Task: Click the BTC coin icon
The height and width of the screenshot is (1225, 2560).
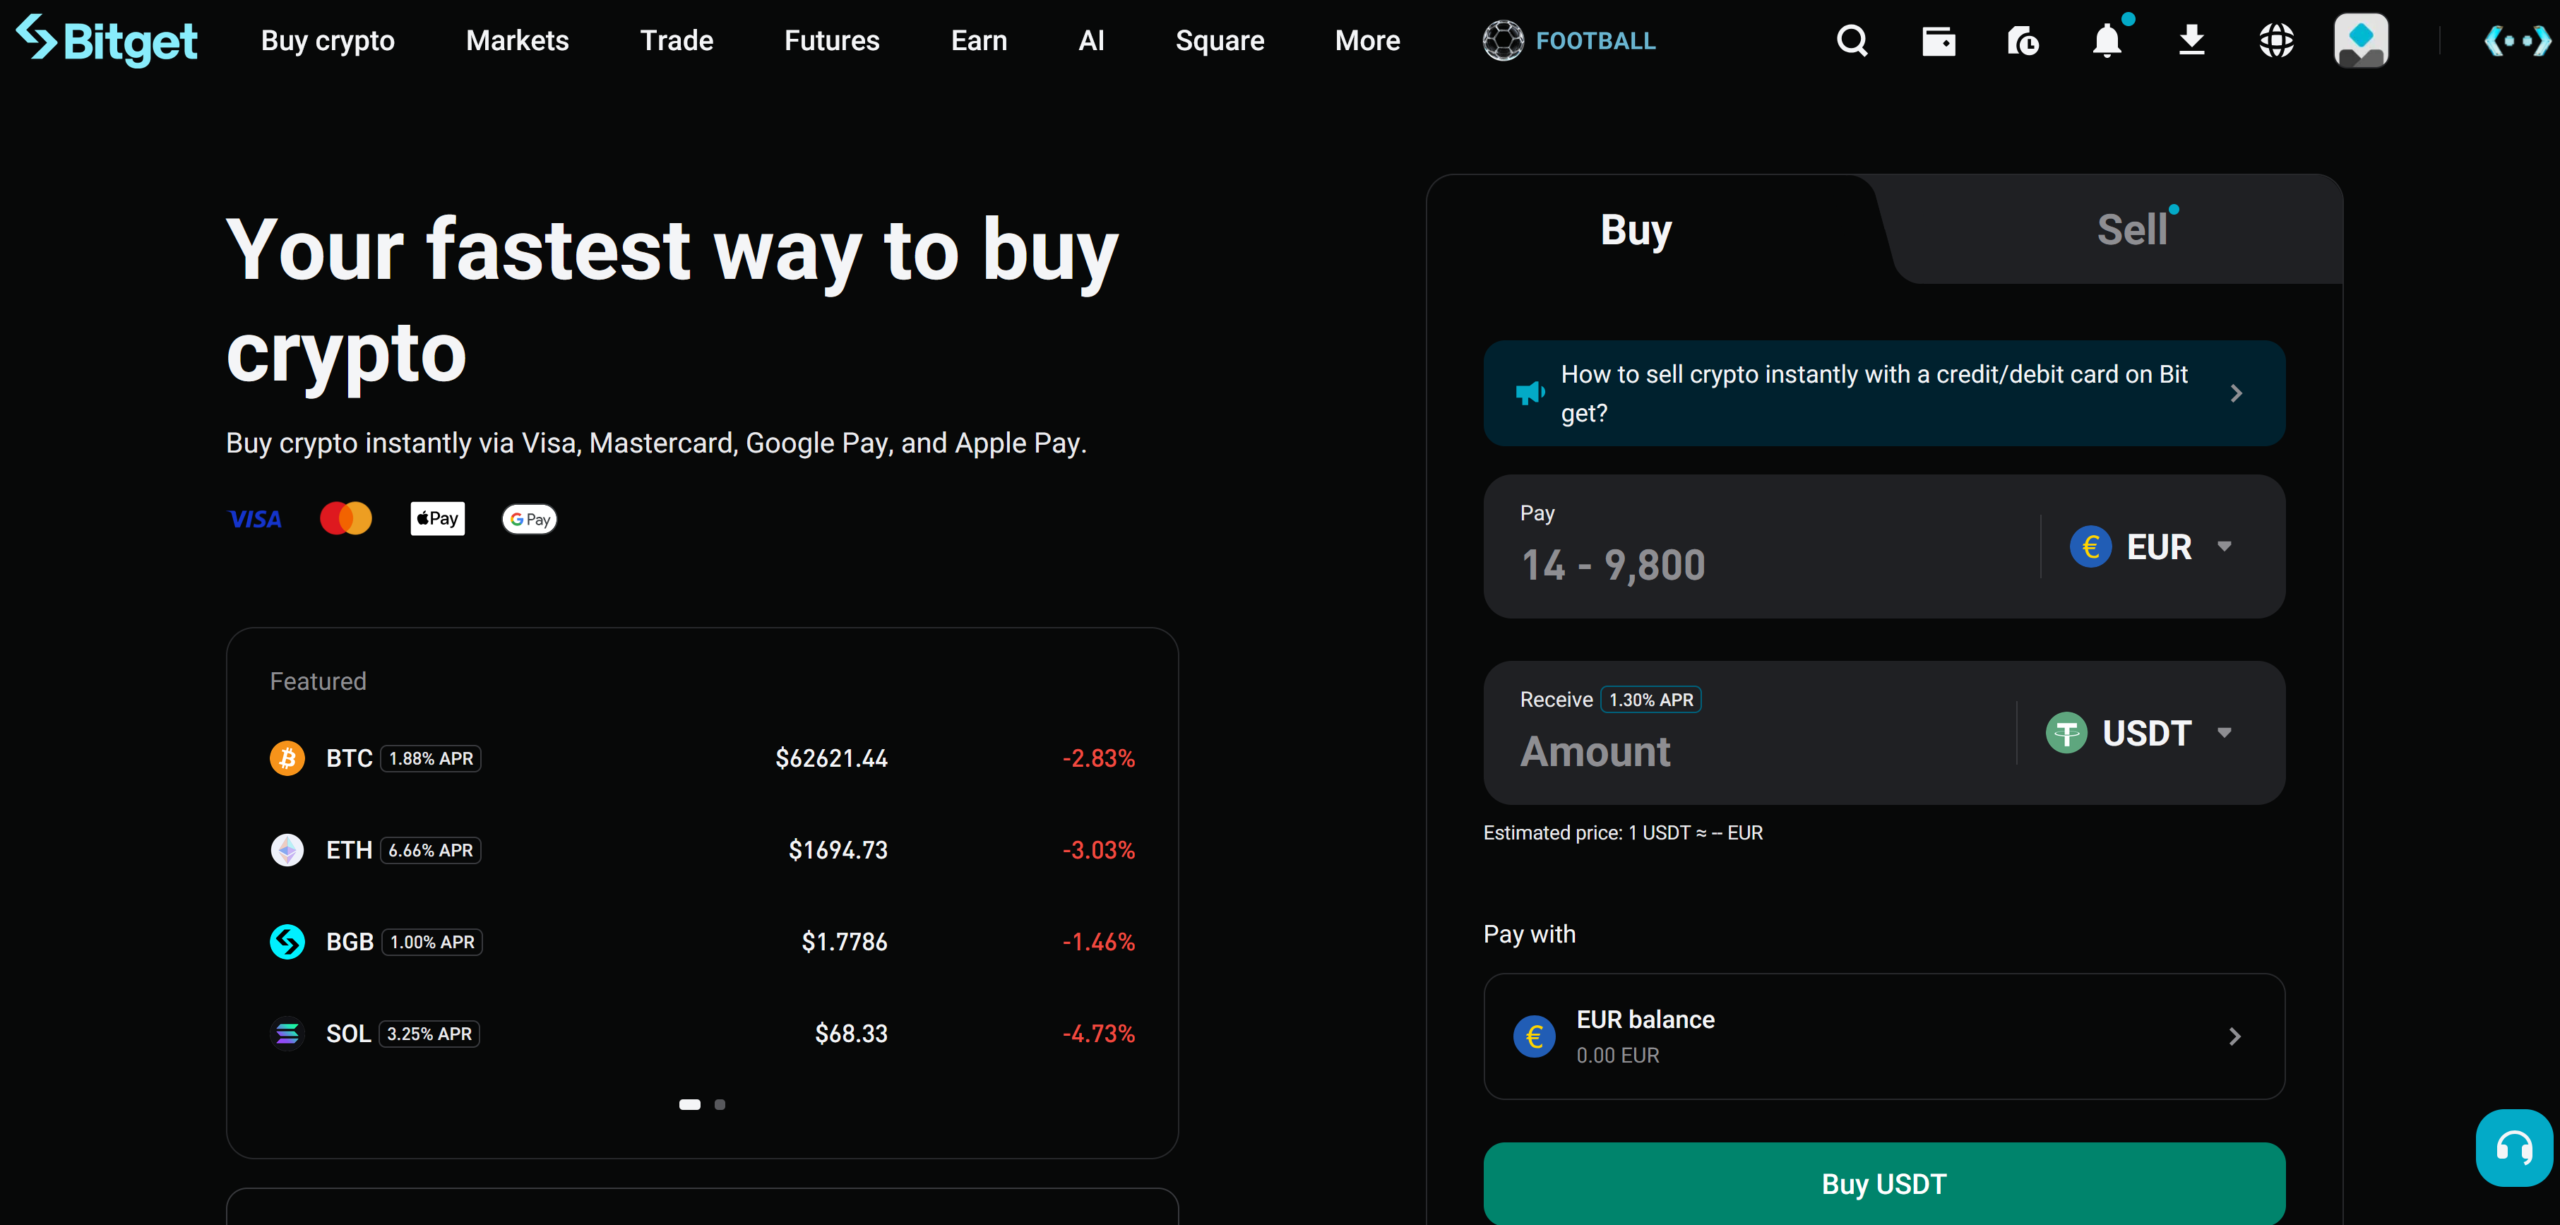Action: point(287,758)
